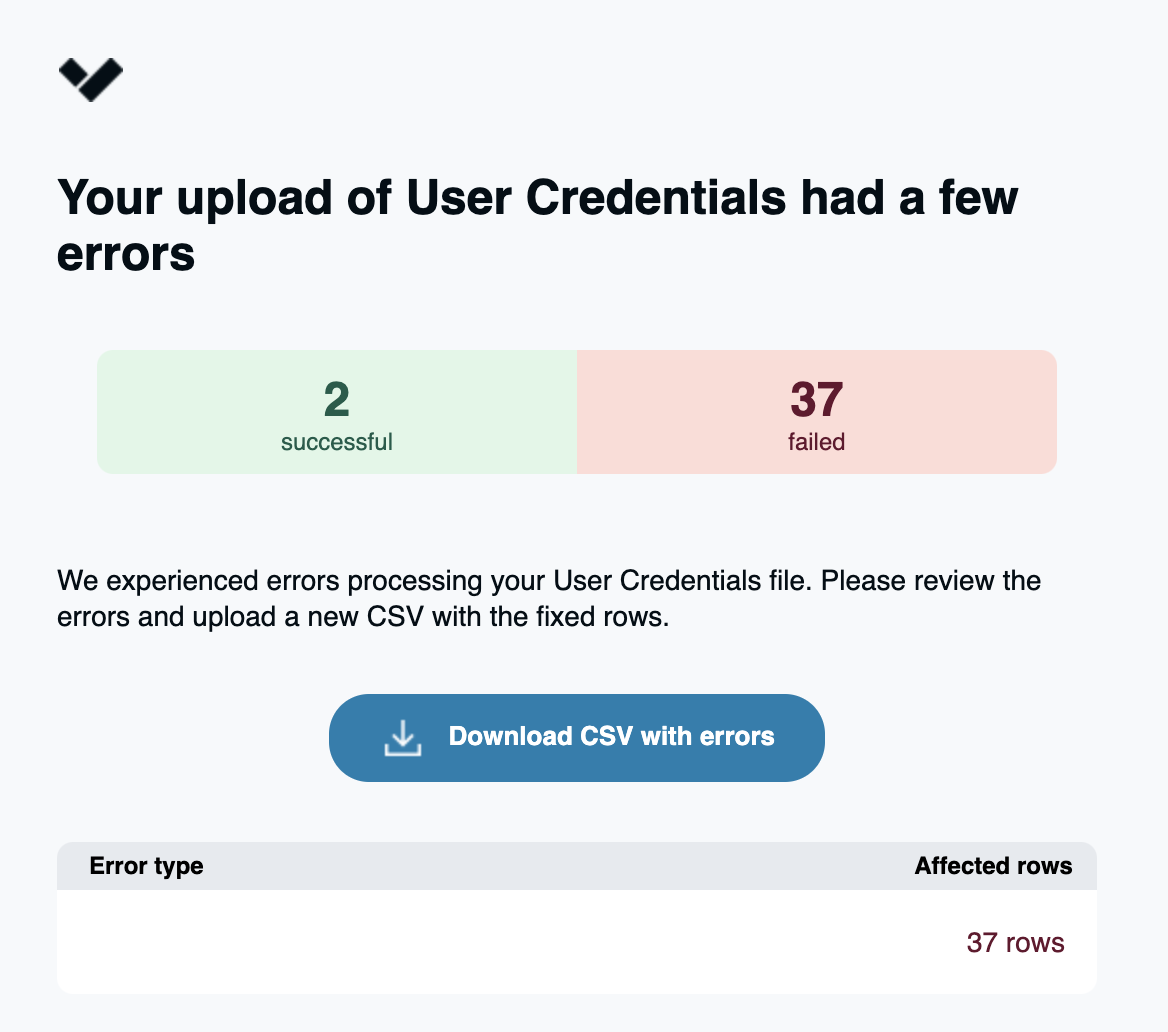Screen dimensions: 1168x1032
Task: Select the number 2 successful count
Action: point(337,400)
